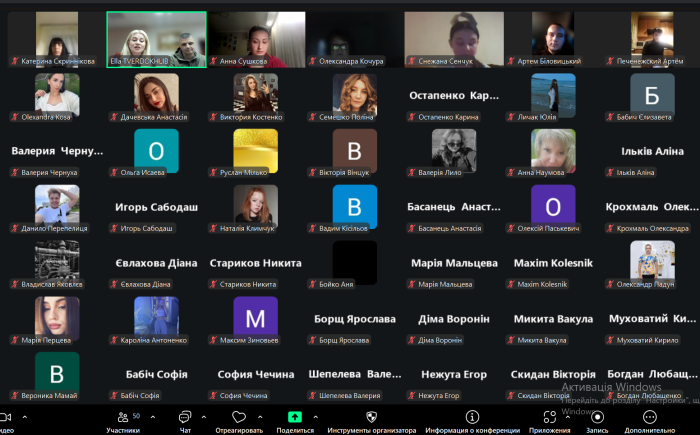Screen dimensions: 700x435
Task: Toggle Запись meeting recording
Action: click(x=597, y=417)
